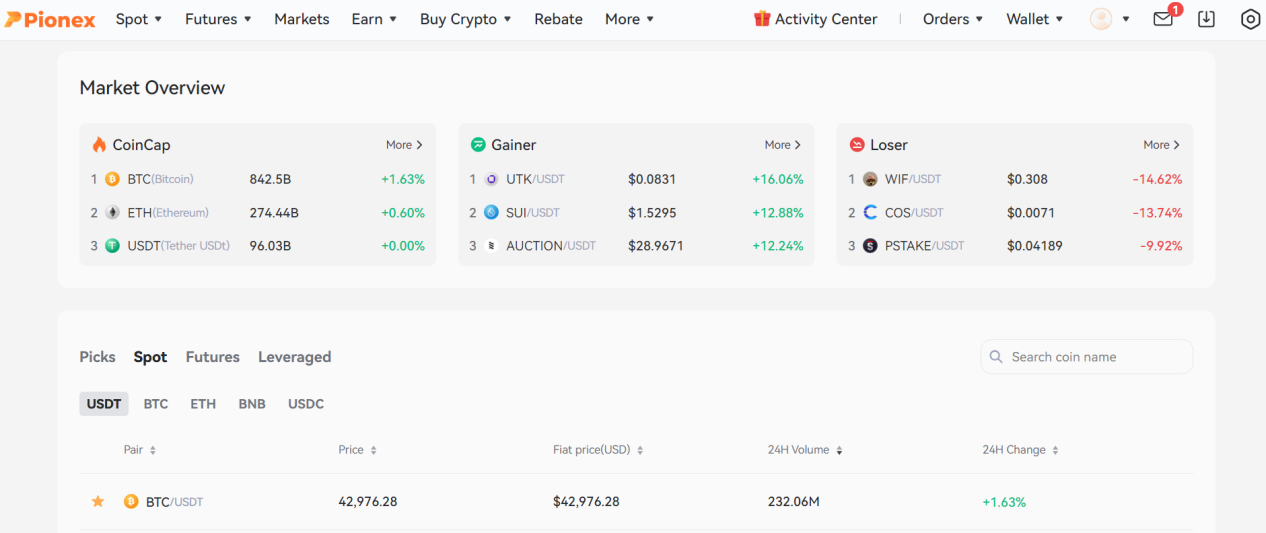Image resolution: width=1266 pixels, height=533 pixels.
Task: Sort table by Price column
Action: (357, 450)
